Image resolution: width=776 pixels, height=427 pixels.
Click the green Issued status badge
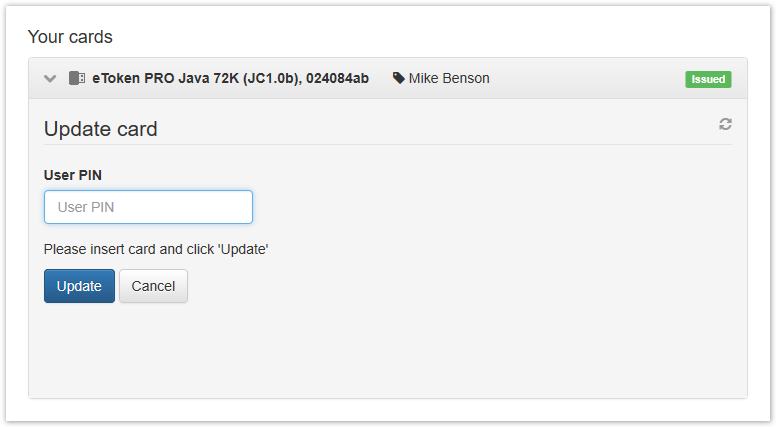707,79
